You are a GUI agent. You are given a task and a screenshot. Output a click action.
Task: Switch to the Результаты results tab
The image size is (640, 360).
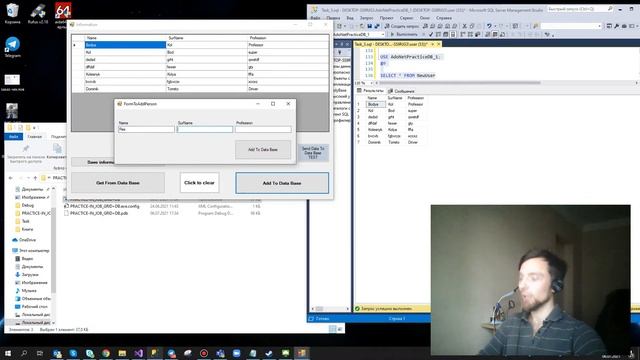tap(371, 91)
